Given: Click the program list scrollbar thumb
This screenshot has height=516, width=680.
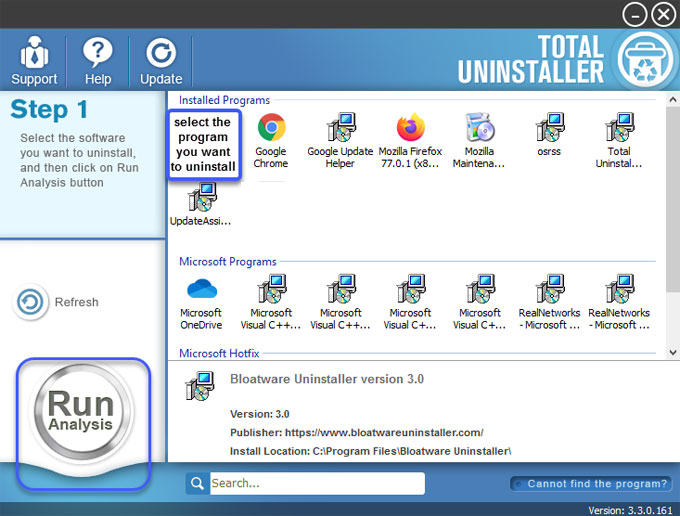Looking at the screenshot, I should (x=673, y=199).
